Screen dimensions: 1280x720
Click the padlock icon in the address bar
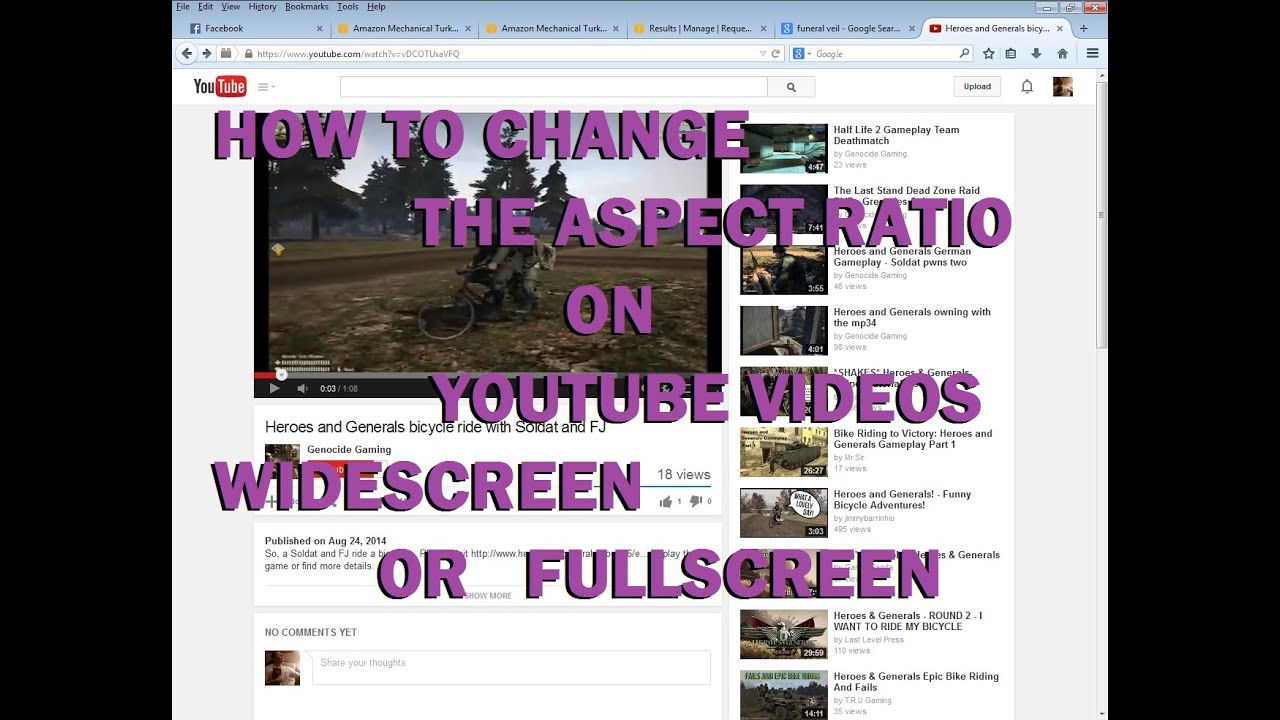(248, 54)
